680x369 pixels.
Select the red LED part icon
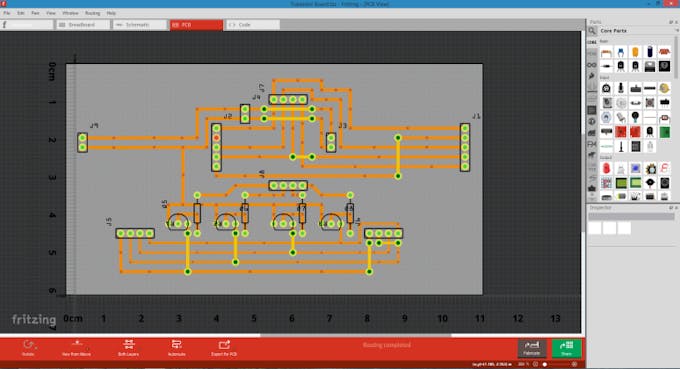pos(606,168)
